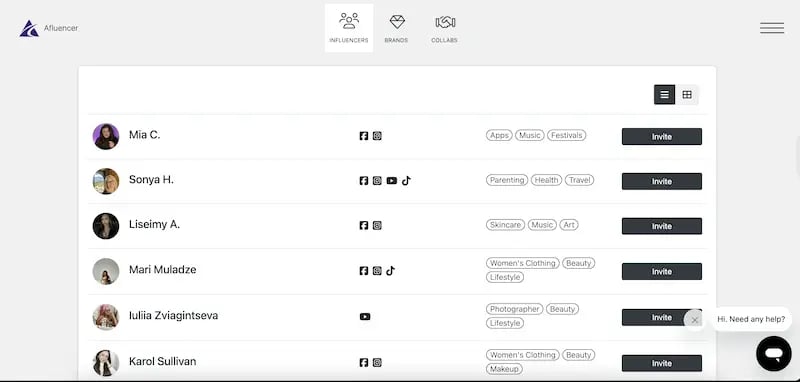Open the hamburger menu icon
This screenshot has width=800, height=382.
[x=772, y=28]
